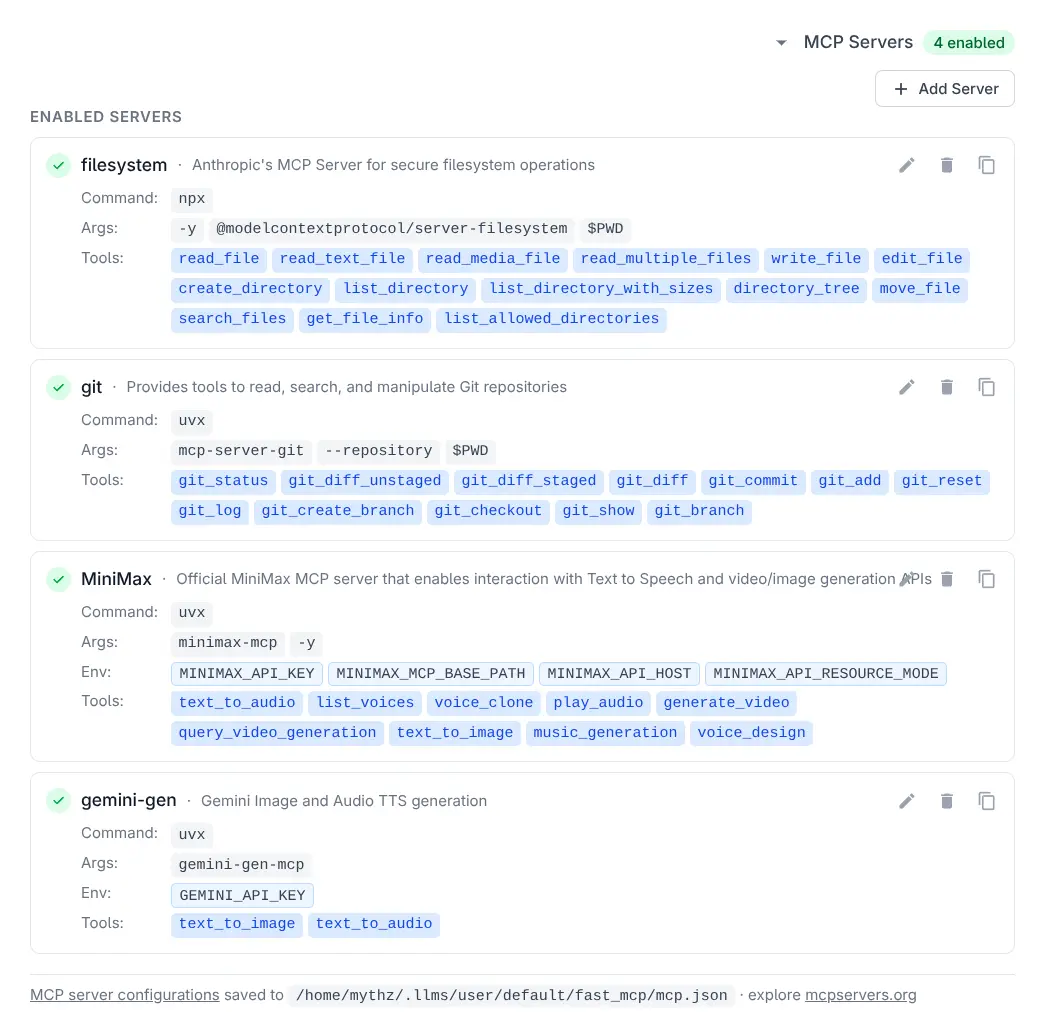The height and width of the screenshot is (1025, 1045).
Task: Copy the filesystem server configuration
Action: click(987, 165)
